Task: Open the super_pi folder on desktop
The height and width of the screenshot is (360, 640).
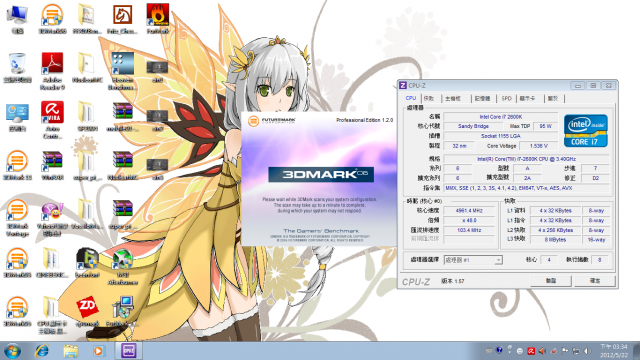Action: coord(87,165)
